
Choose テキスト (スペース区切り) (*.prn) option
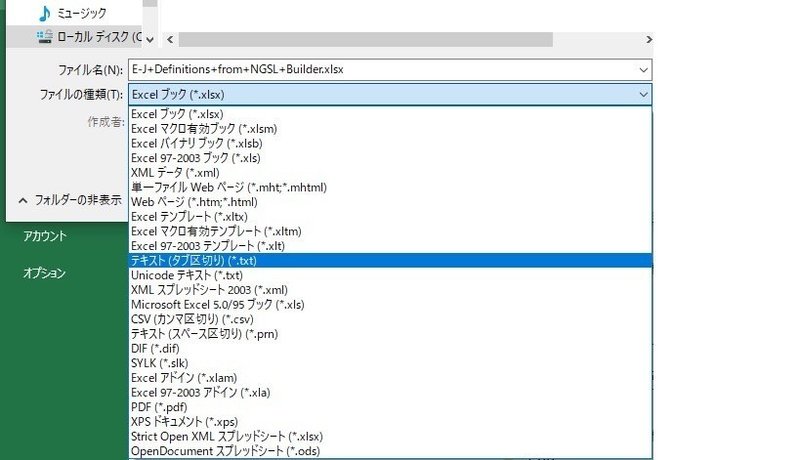390,334
